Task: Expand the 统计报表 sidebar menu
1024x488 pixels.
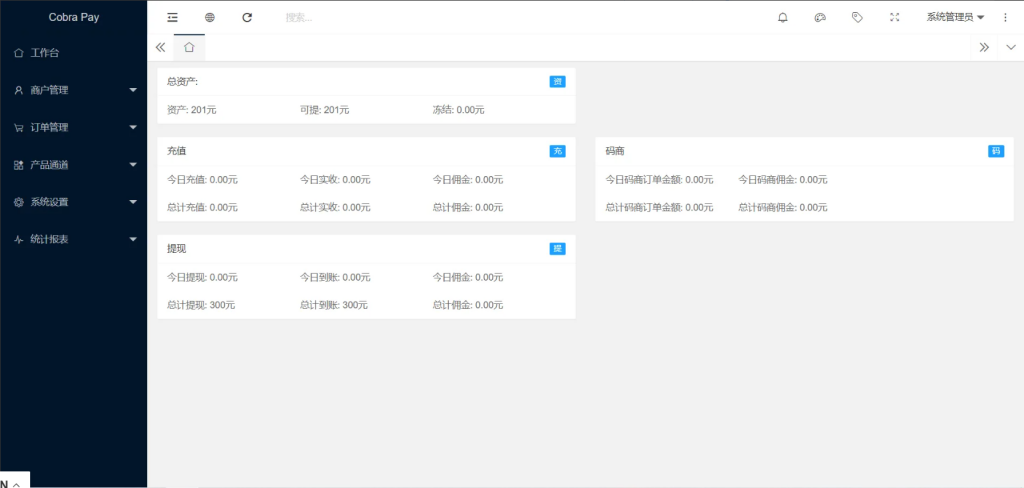Action: (73, 239)
